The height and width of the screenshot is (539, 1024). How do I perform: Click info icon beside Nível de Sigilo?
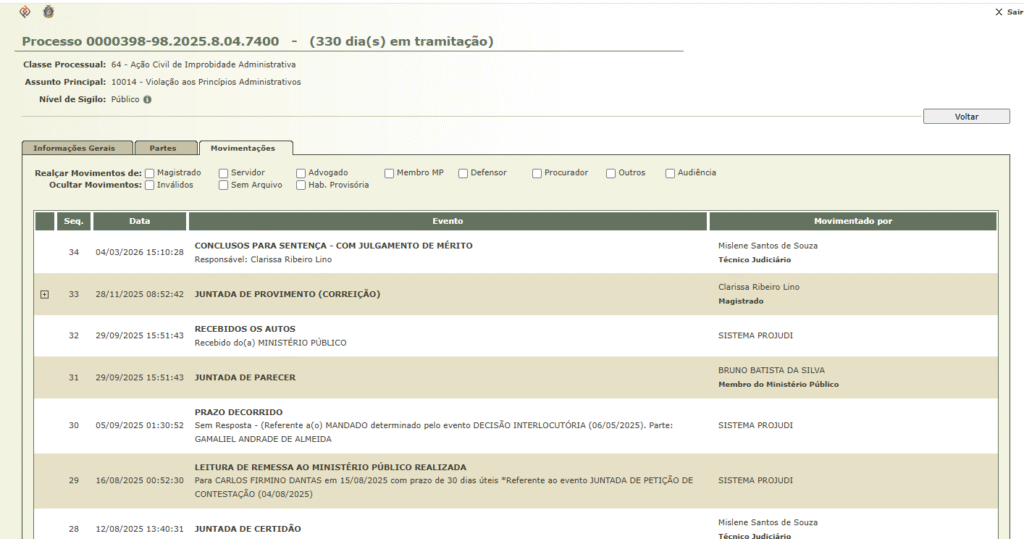(x=147, y=100)
